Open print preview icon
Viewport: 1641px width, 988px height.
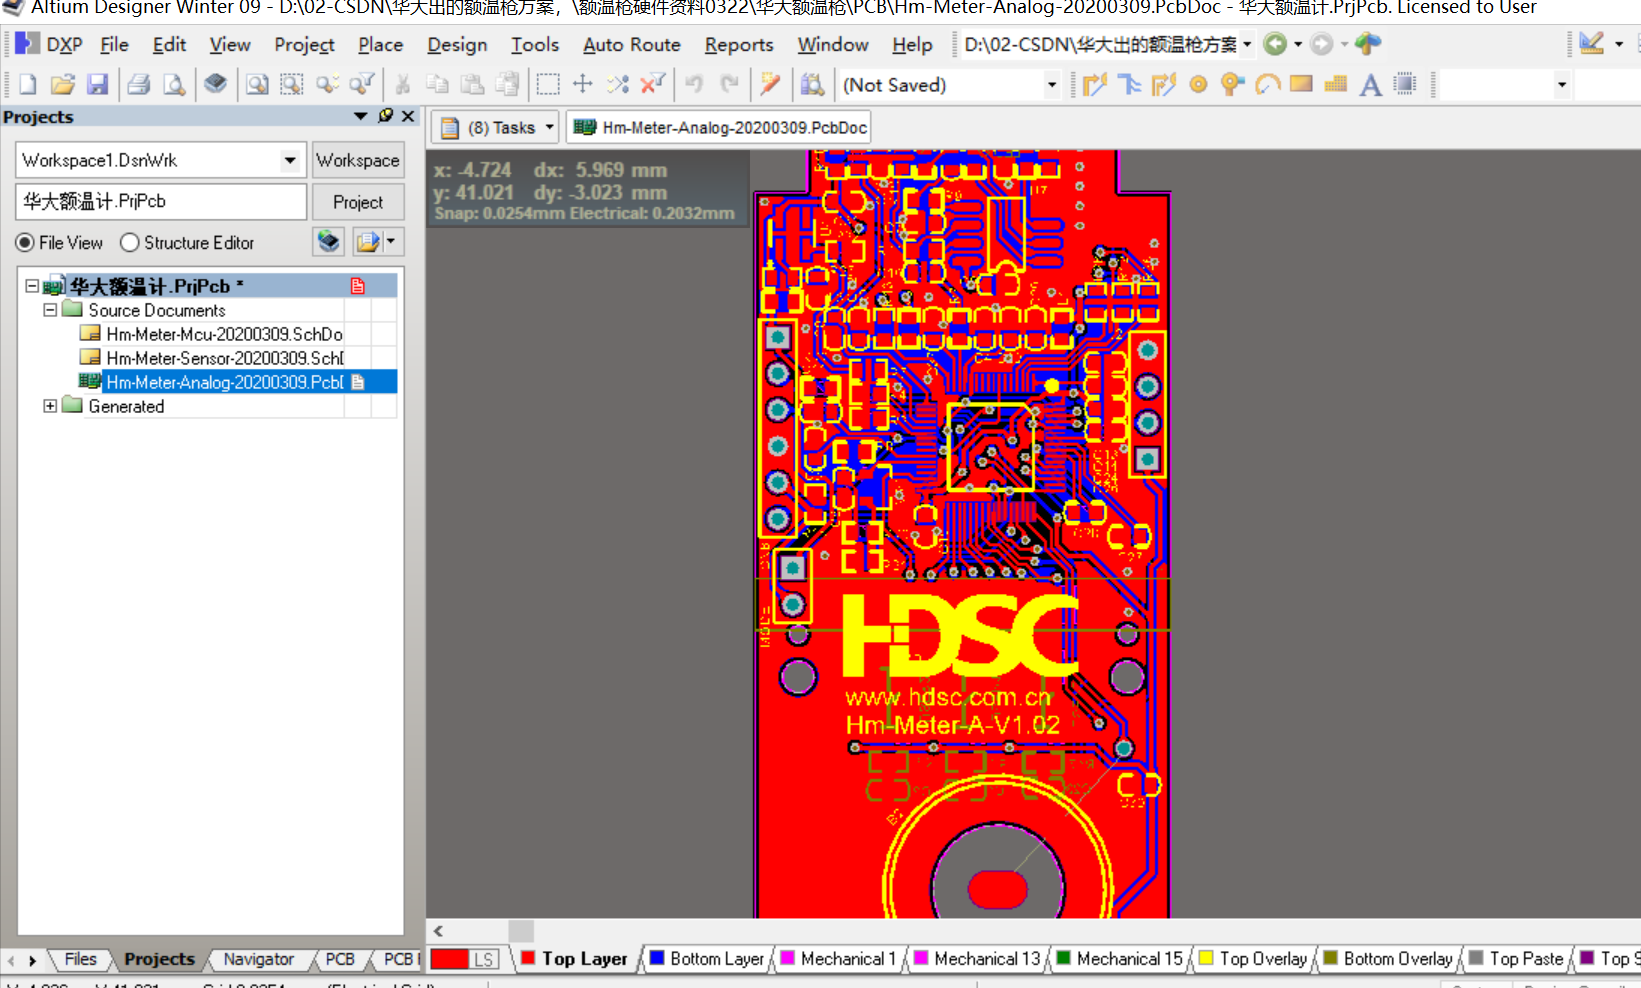pyautogui.click(x=174, y=85)
